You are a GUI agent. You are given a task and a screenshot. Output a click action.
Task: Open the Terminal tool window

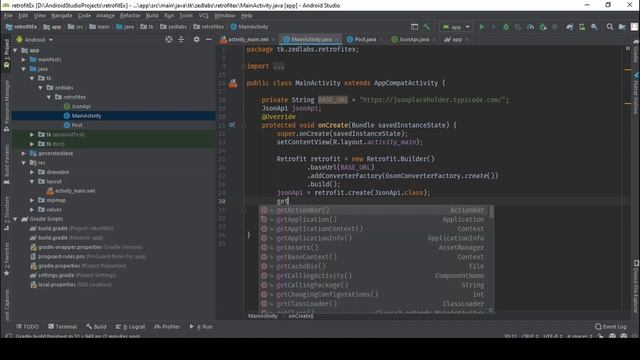62,327
